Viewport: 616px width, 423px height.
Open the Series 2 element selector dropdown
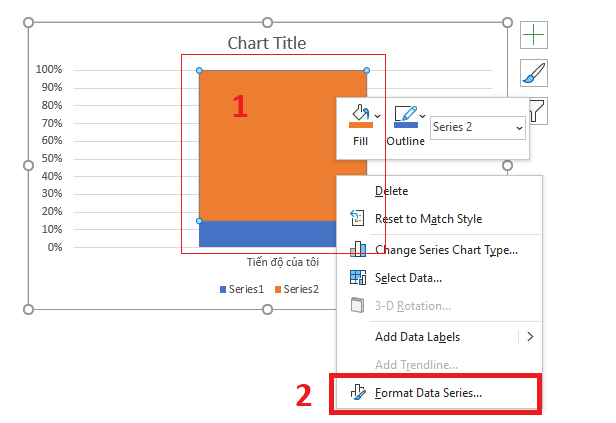tap(478, 128)
